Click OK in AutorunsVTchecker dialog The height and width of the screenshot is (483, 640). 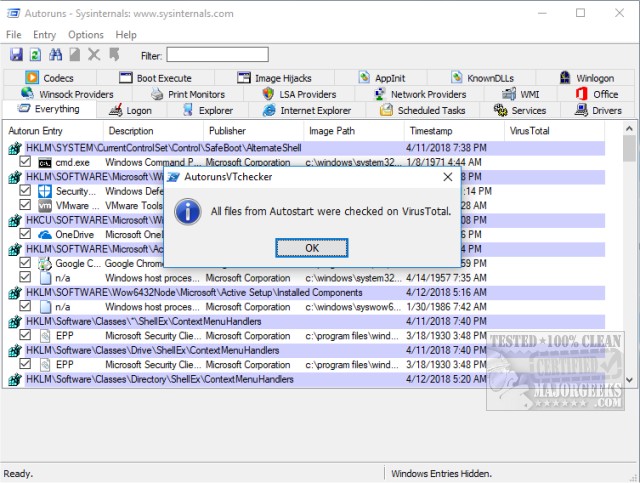tap(312, 248)
